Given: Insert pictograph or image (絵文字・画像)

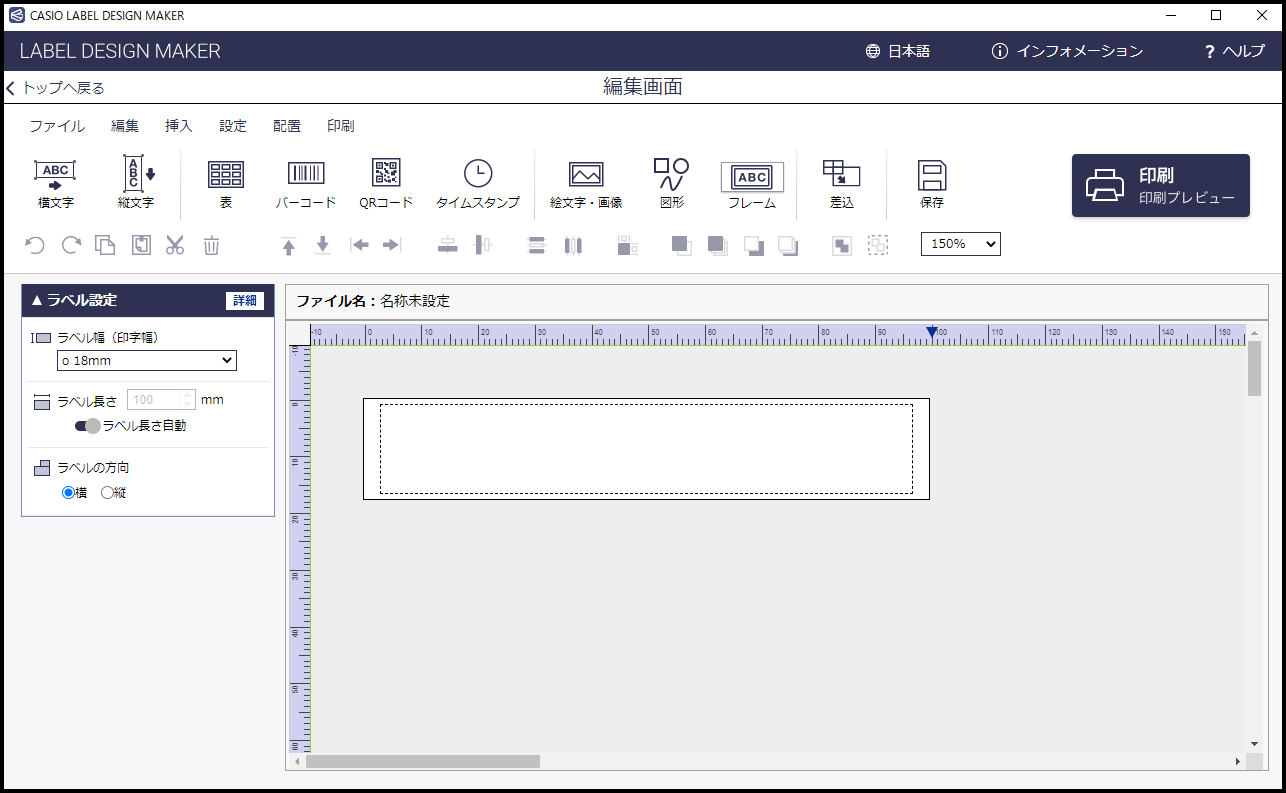Looking at the screenshot, I should pos(586,183).
